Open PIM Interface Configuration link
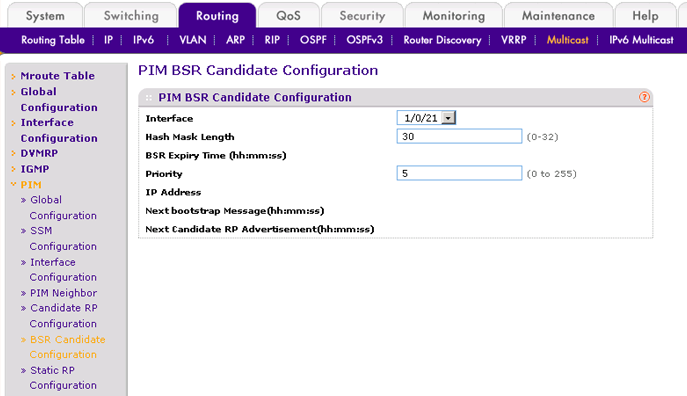Screen dimensions: 687x396 click(63, 269)
